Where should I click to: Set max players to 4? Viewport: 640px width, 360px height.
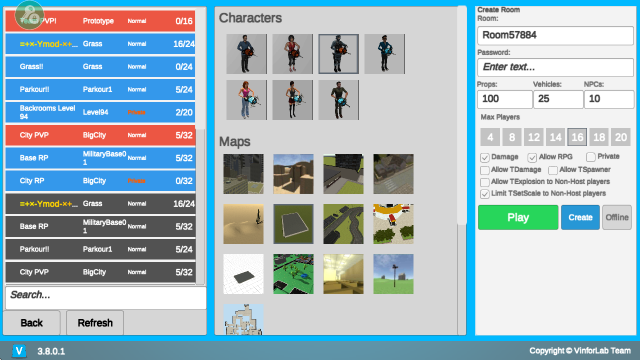(490, 137)
